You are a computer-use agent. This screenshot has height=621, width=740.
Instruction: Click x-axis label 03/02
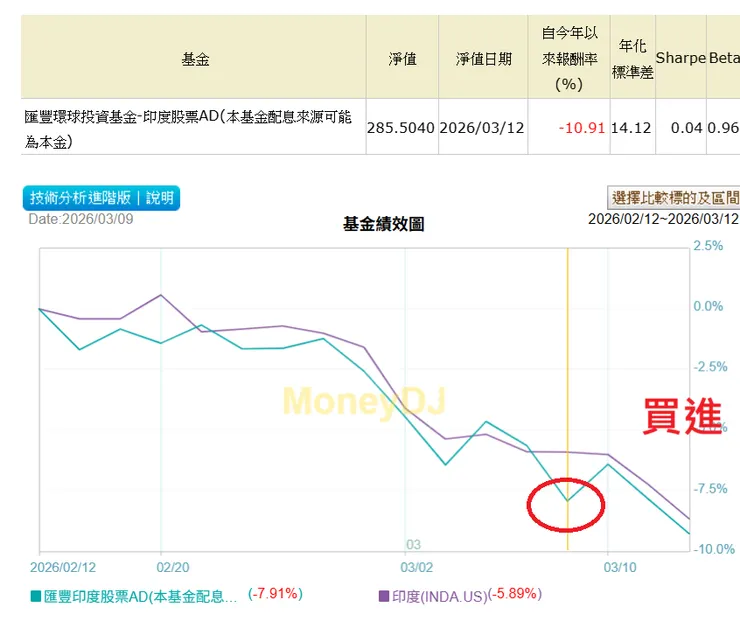(417, 567)
